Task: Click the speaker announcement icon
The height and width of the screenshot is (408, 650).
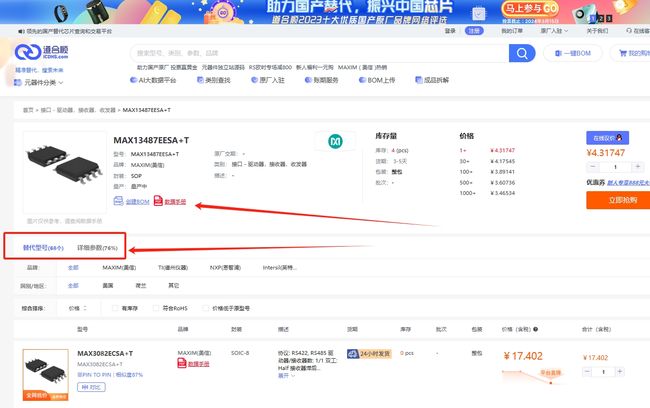Action: click(x=21, y=31)
